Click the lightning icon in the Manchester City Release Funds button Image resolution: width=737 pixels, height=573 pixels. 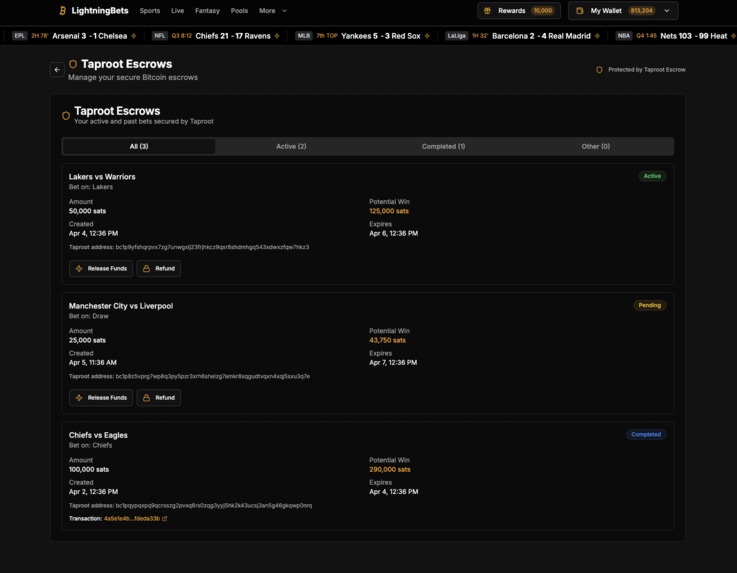pos(79,398)
